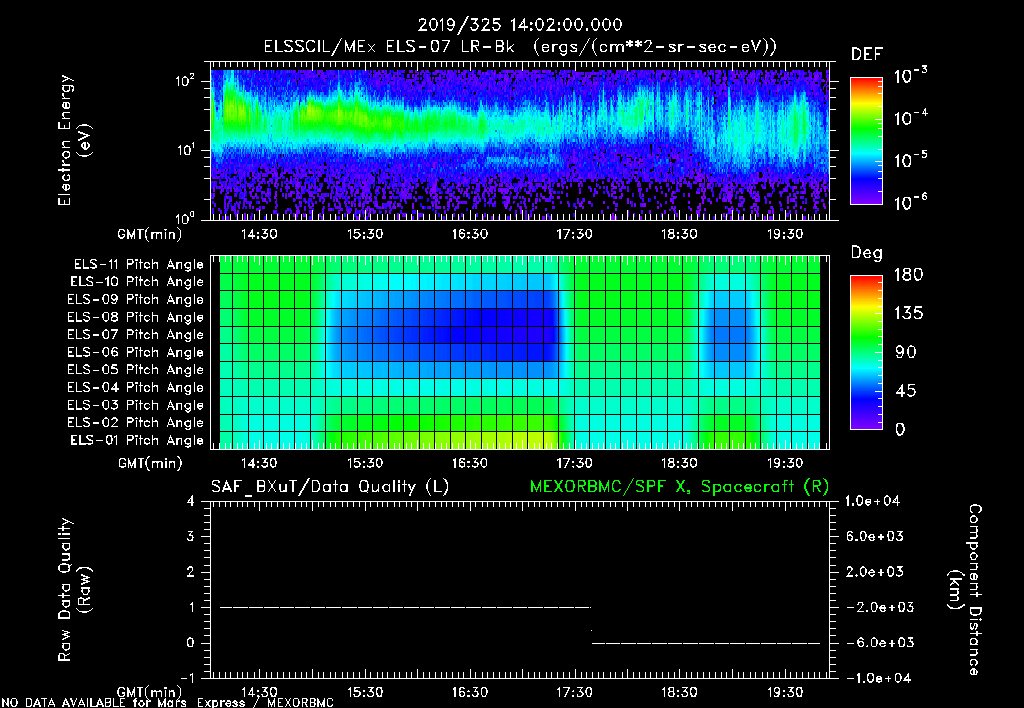Click the Deg color bar label
Image resolution: width=1024 pixels, height=708 pixels.
click(867, 253)
